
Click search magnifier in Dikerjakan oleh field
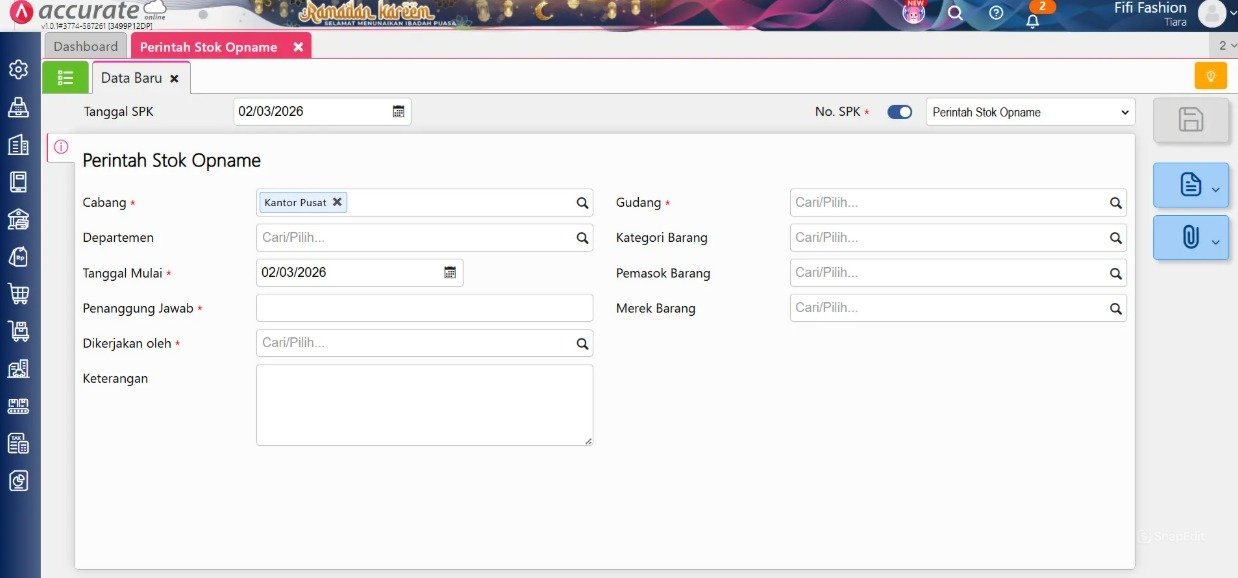582,343
